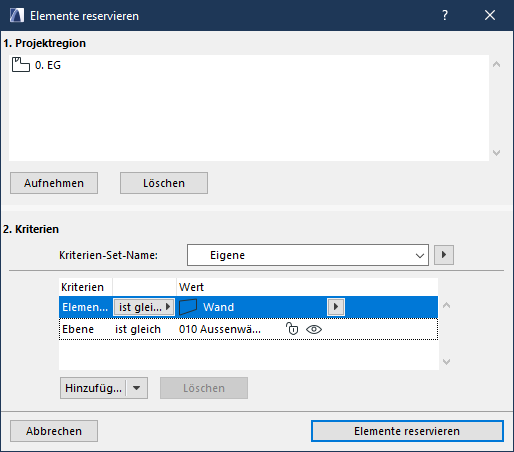This screenshot has height=452, width=514.
Task: Click the Abbrechen button
Action: point(54,431)
